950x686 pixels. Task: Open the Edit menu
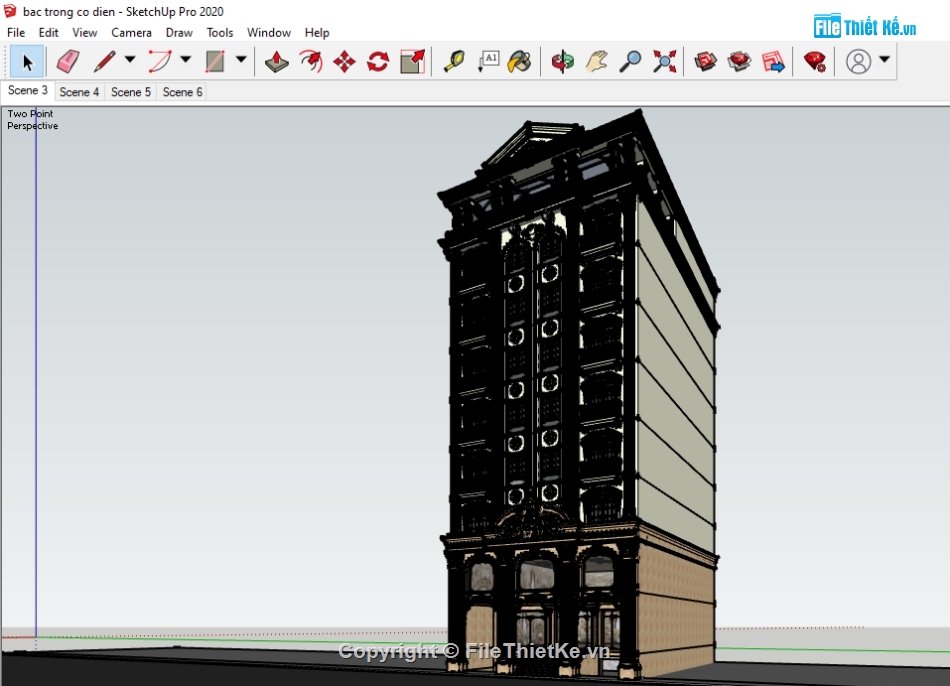(48, 33)
